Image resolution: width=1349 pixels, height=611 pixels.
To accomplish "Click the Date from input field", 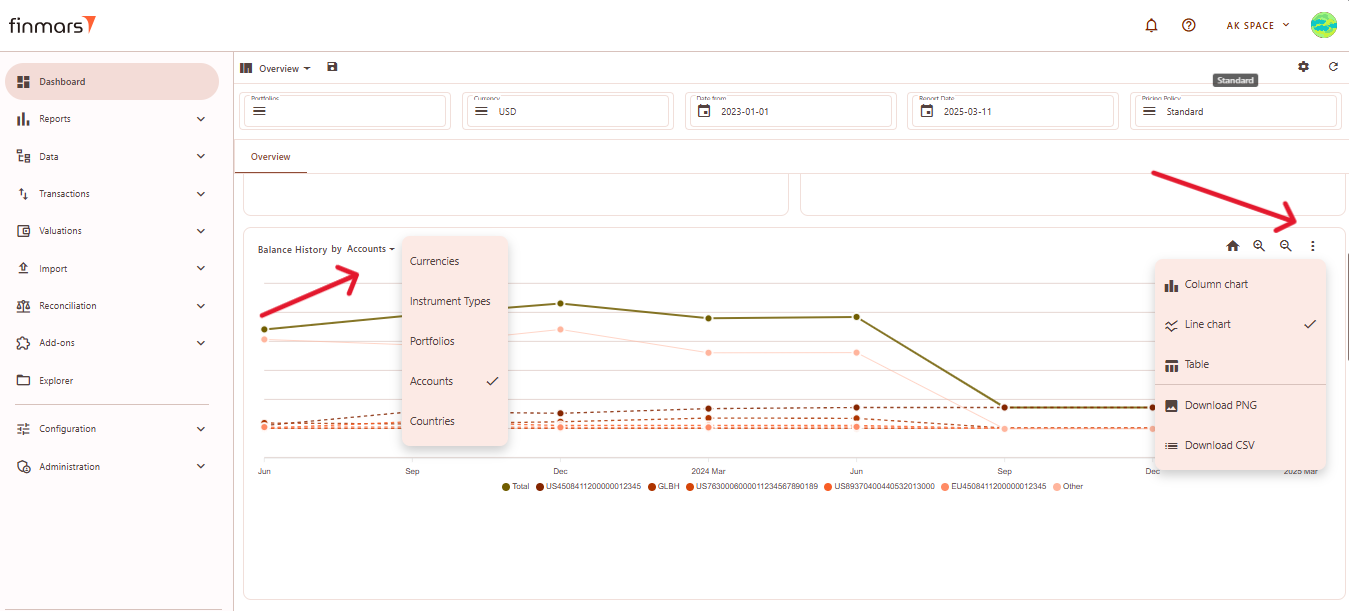I will tap(790, 112).
